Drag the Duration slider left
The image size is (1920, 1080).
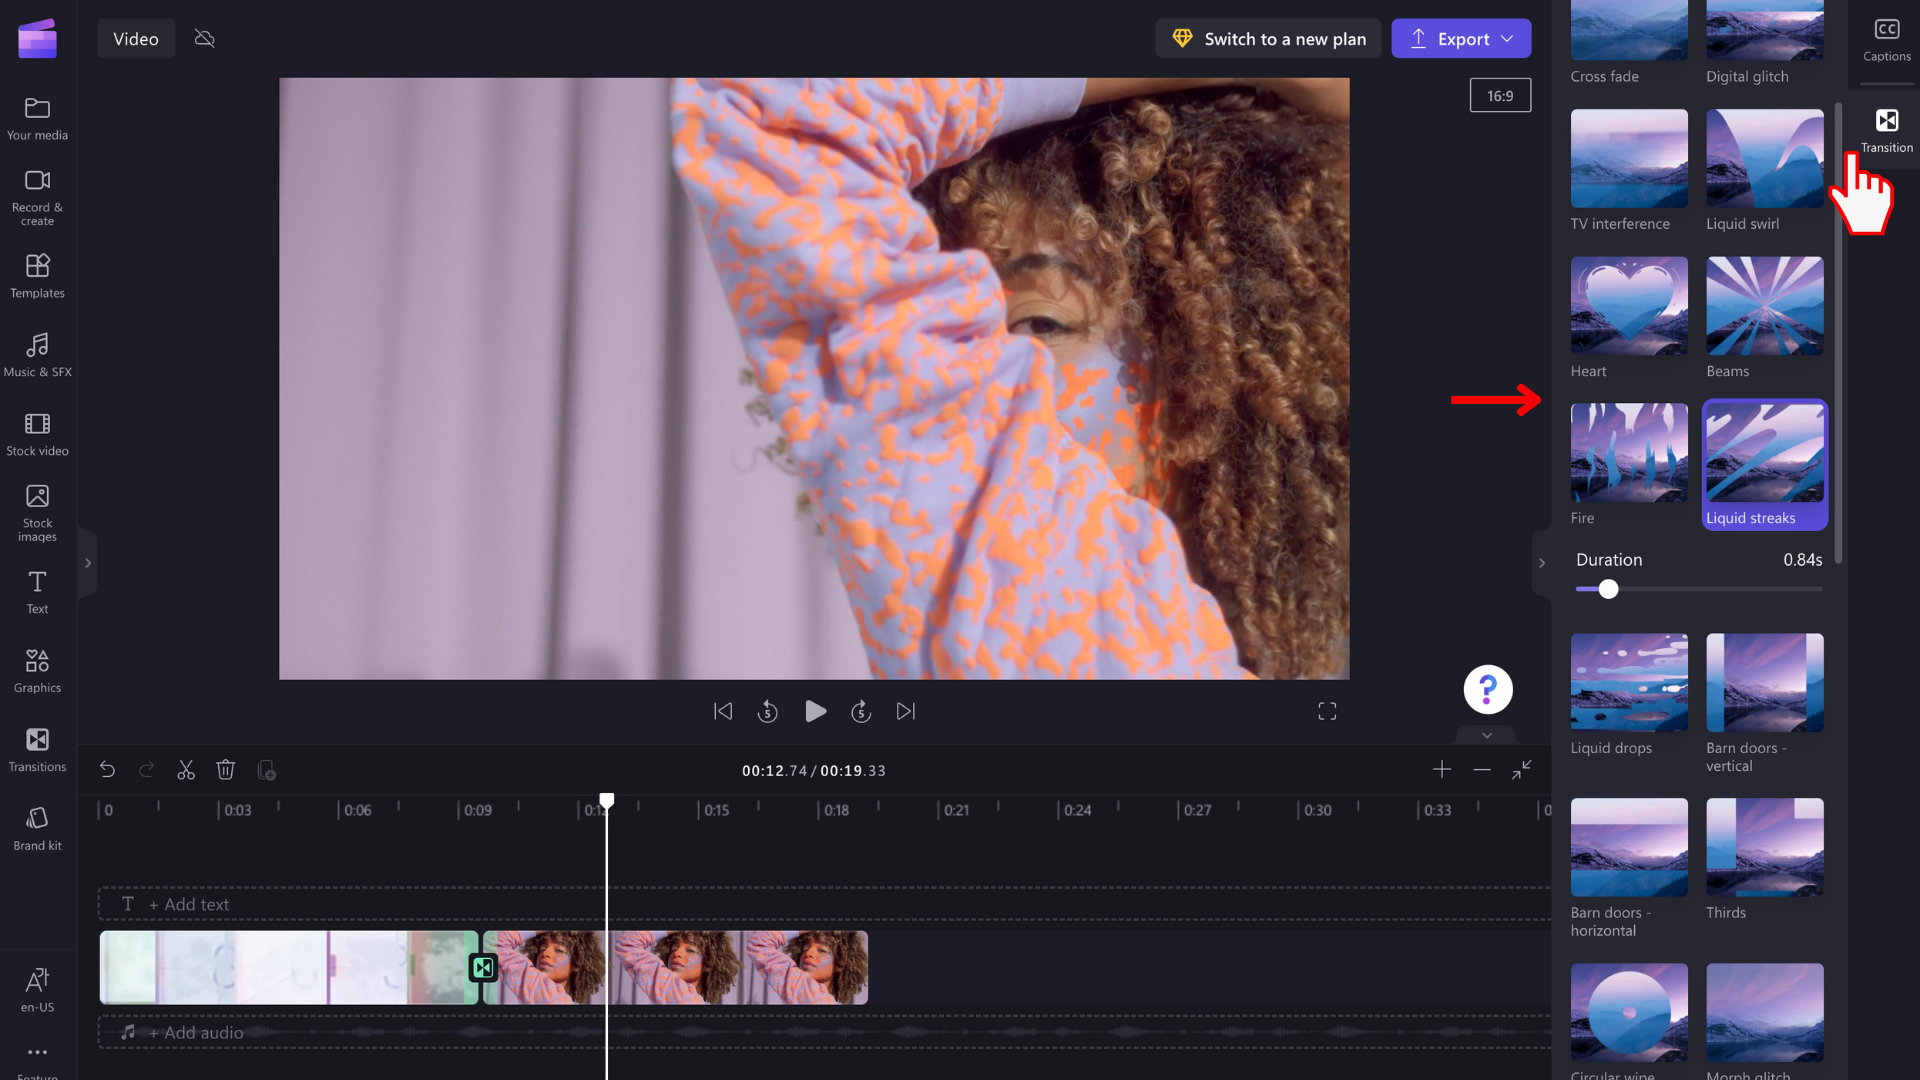pyautogui.click(x=1607, y=589)
